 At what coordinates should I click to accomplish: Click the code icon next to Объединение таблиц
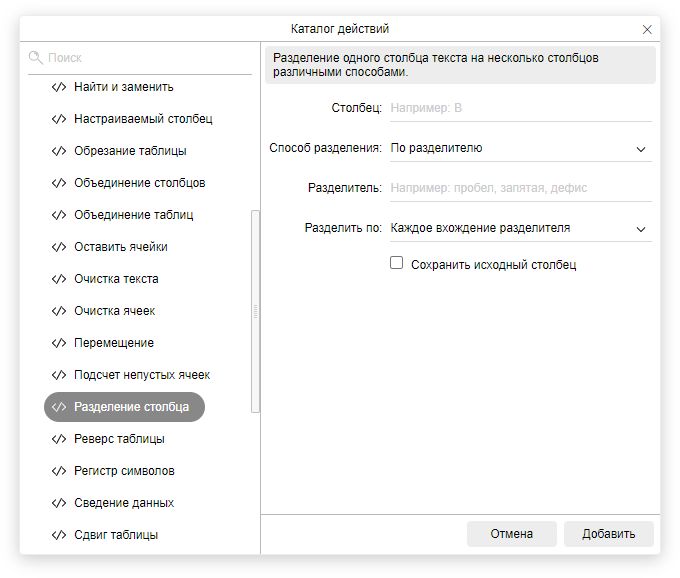[59, 215]
